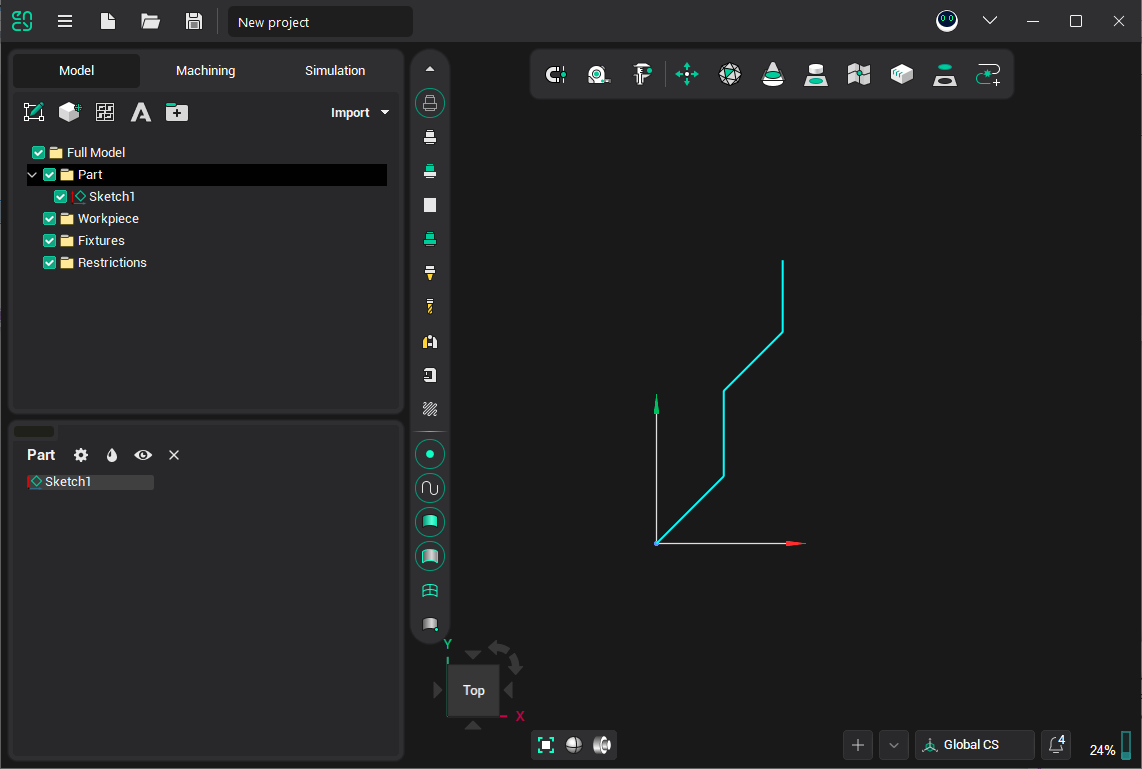
Task: Toggle the Restrictions checkbox
Action: (50, 263)
